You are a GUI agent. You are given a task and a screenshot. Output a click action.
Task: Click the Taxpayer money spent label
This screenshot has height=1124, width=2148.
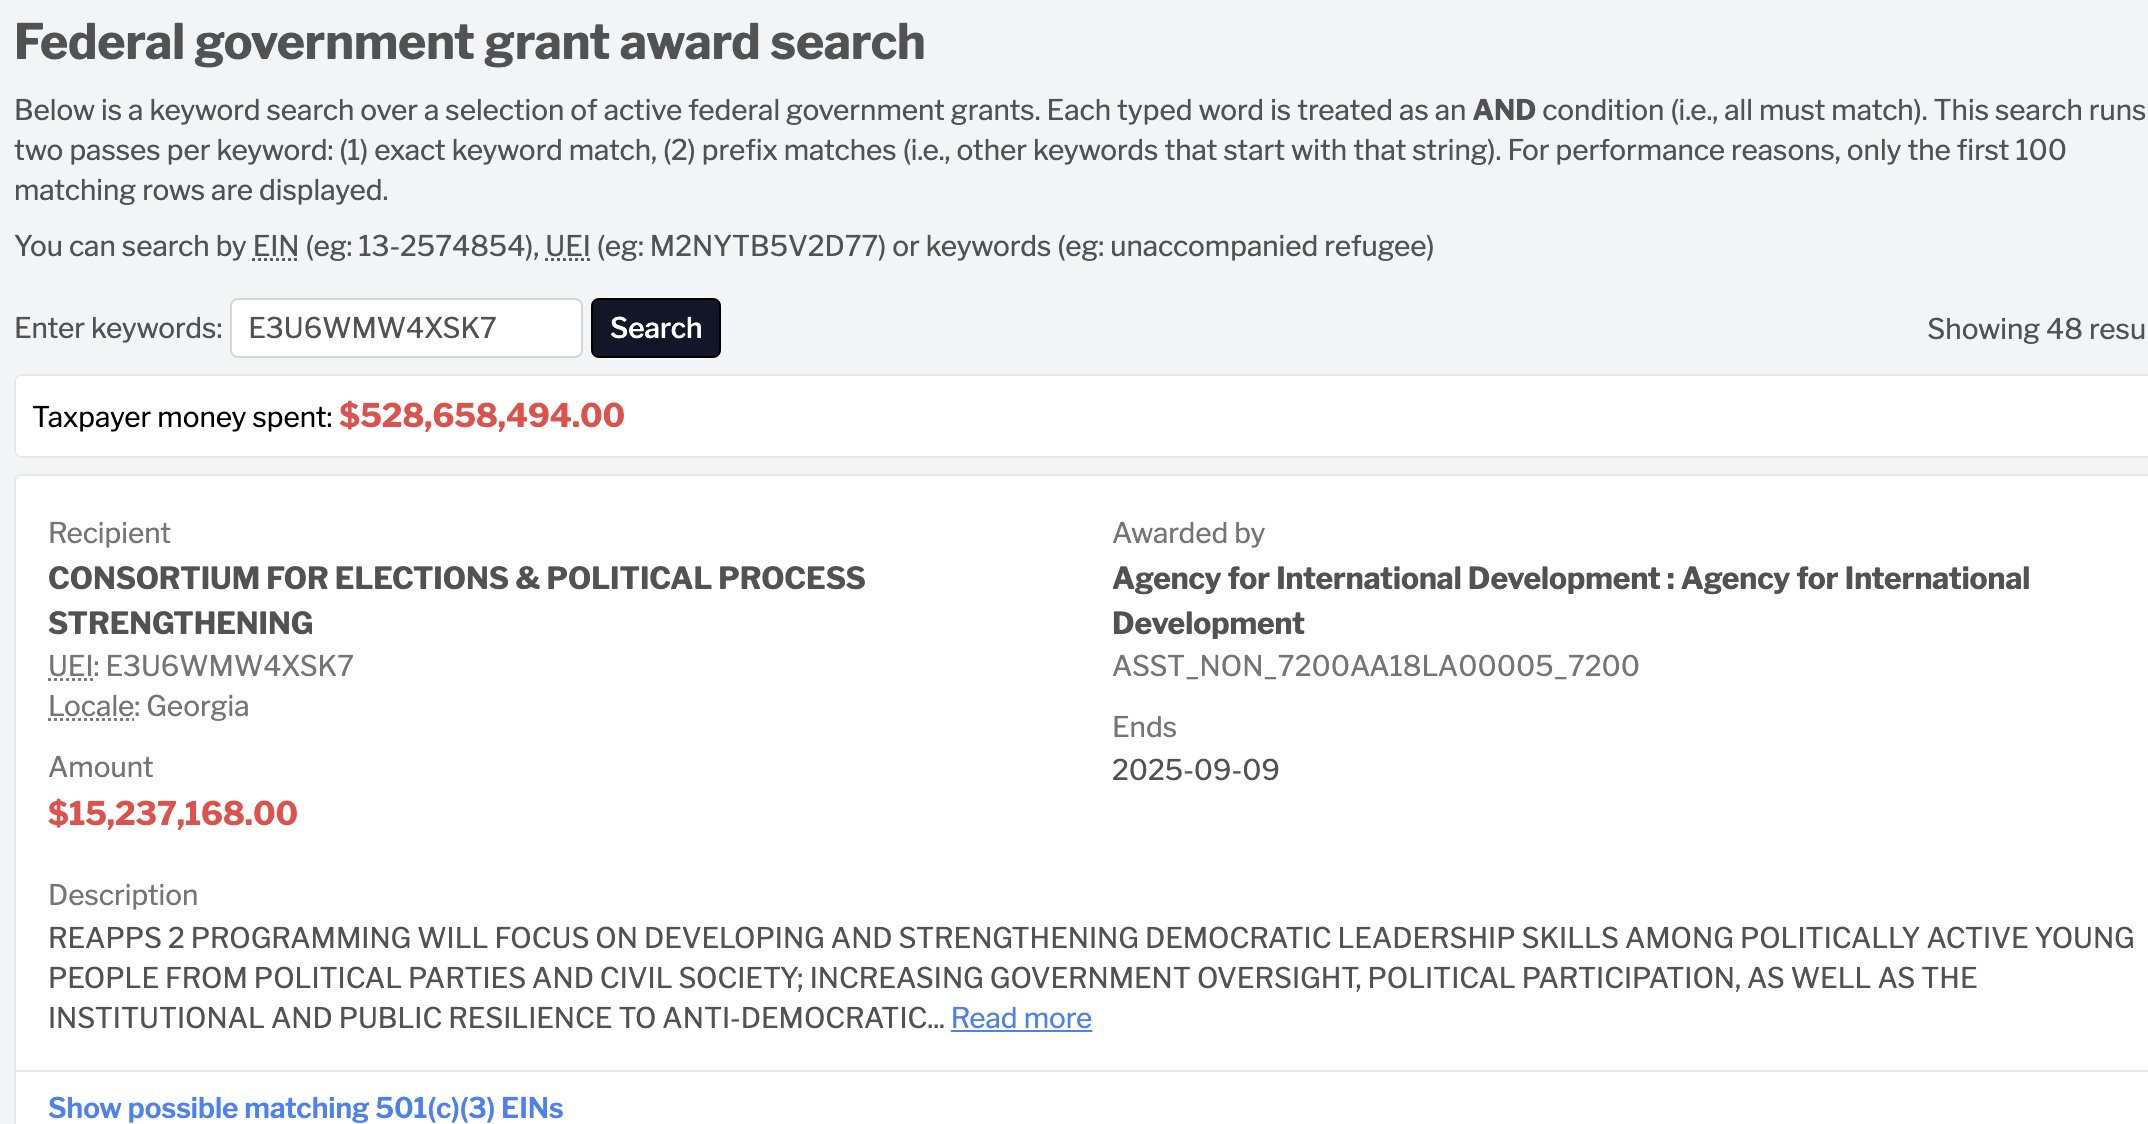point(183,417)
